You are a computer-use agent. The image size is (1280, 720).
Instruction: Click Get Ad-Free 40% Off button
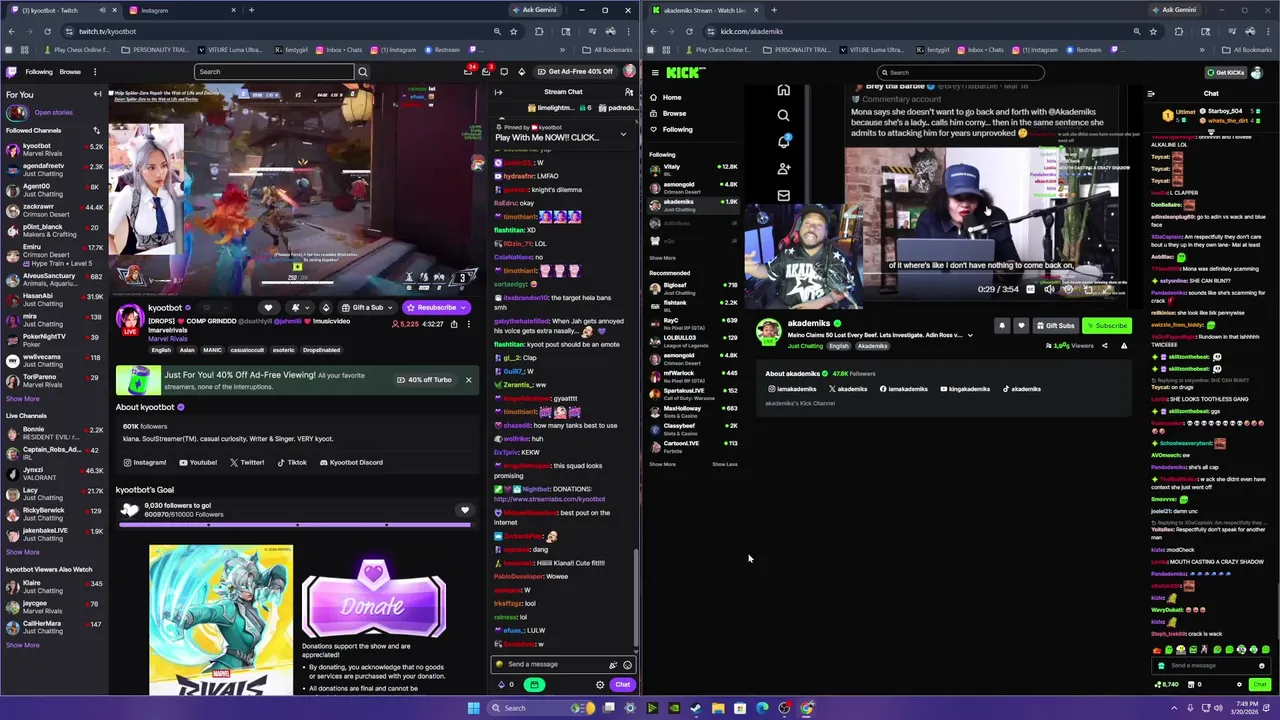click(576, 71)
